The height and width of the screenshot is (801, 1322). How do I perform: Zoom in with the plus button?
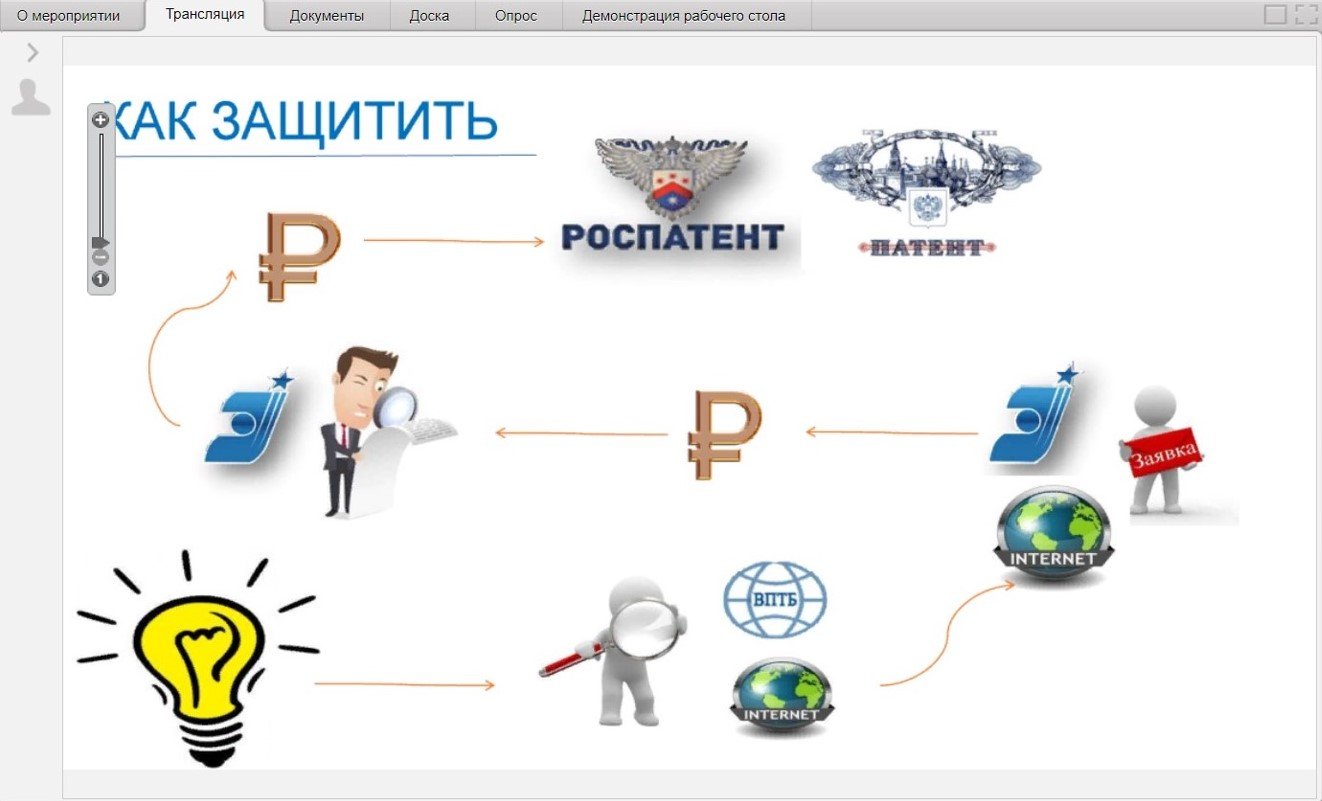pos(100,120)
